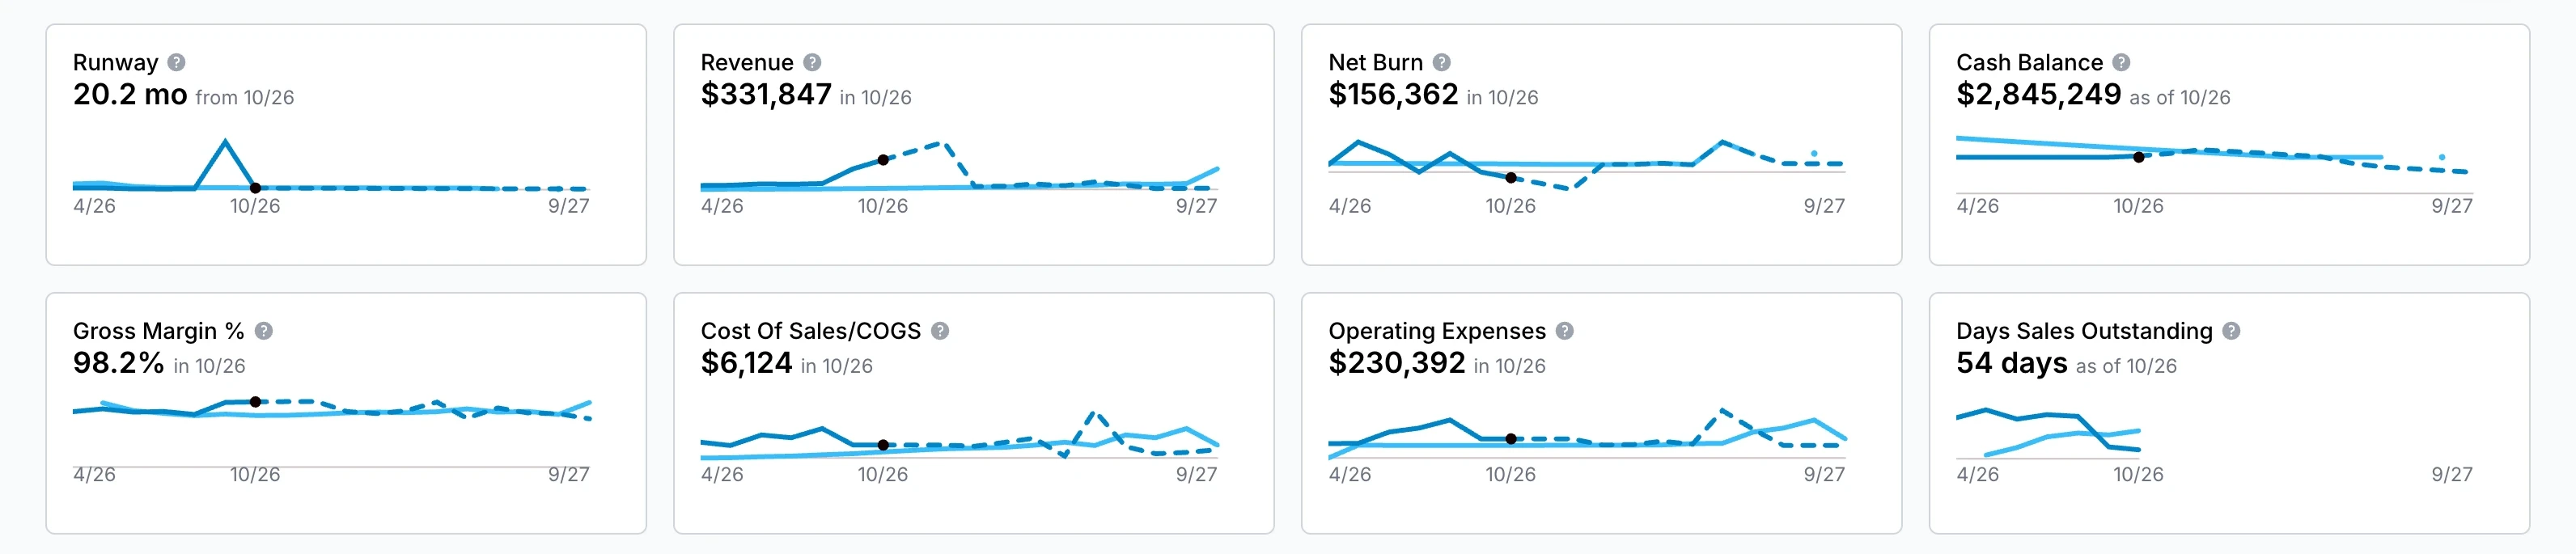2576x554 pixels.
Task: Open the Revenue help icon
Action: pyautogui.click(x=812, y=62)
